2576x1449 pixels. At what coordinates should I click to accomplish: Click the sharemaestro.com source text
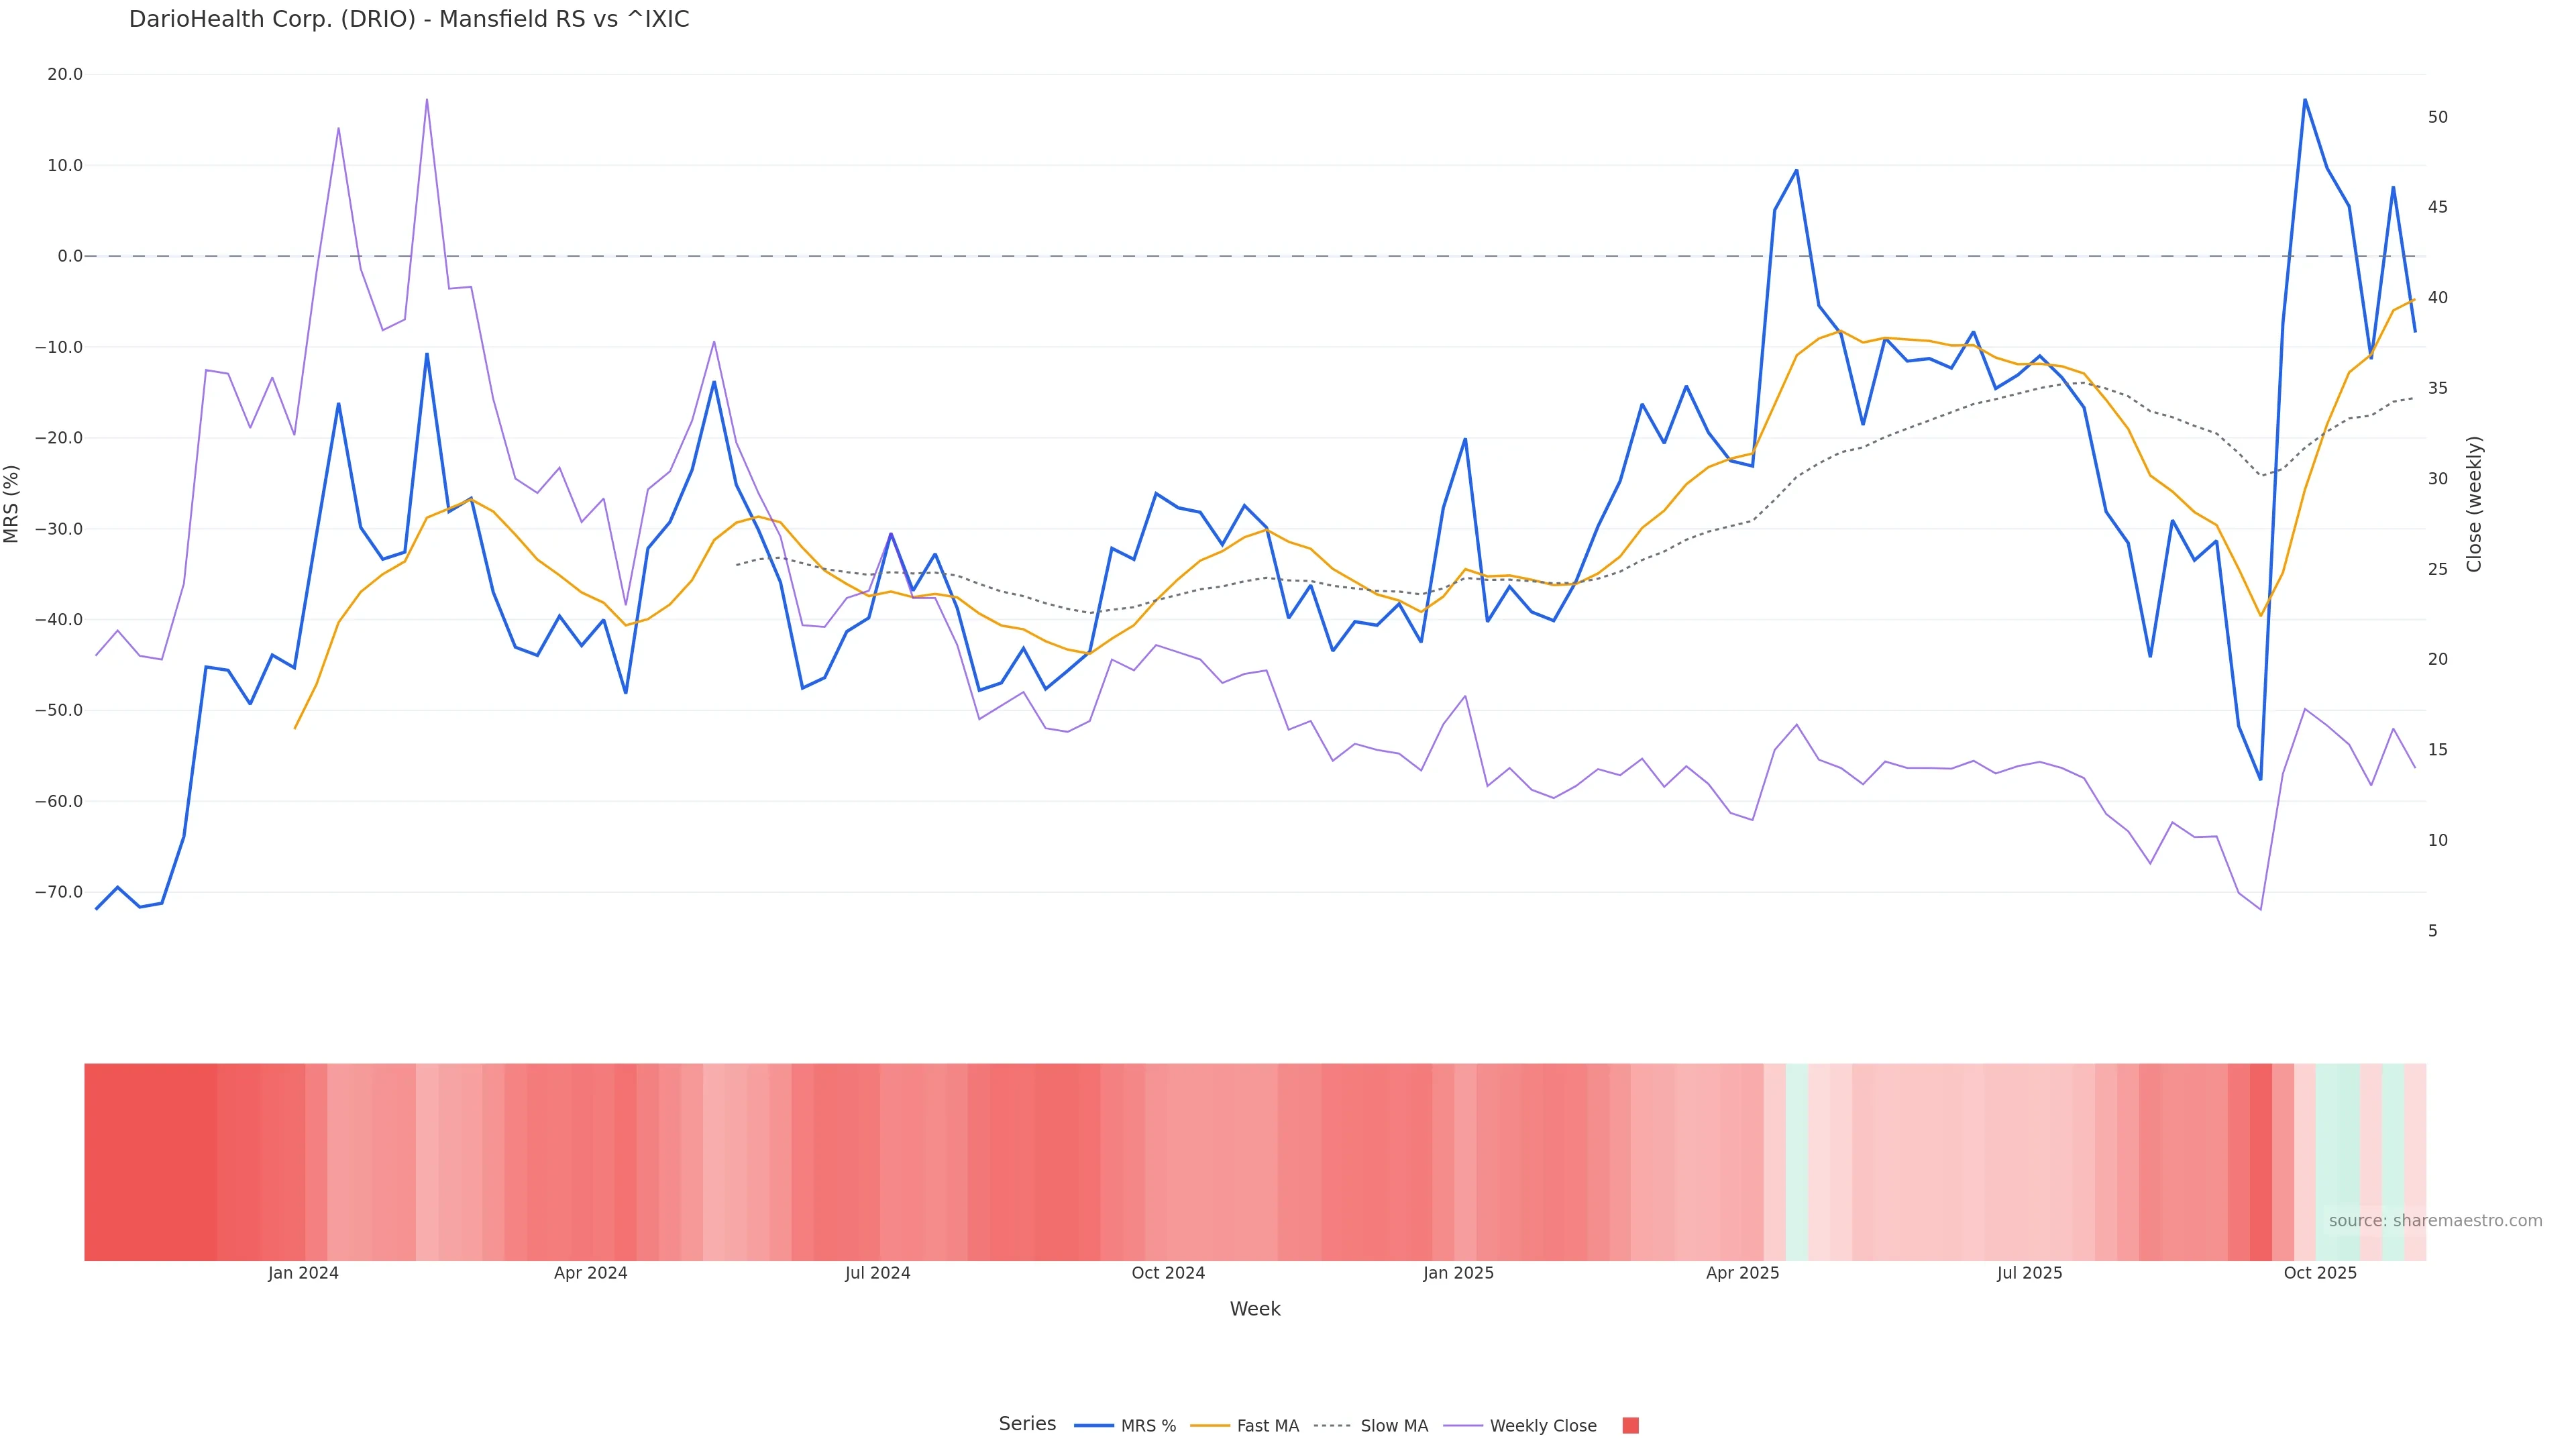(x=2435, y=1221)
